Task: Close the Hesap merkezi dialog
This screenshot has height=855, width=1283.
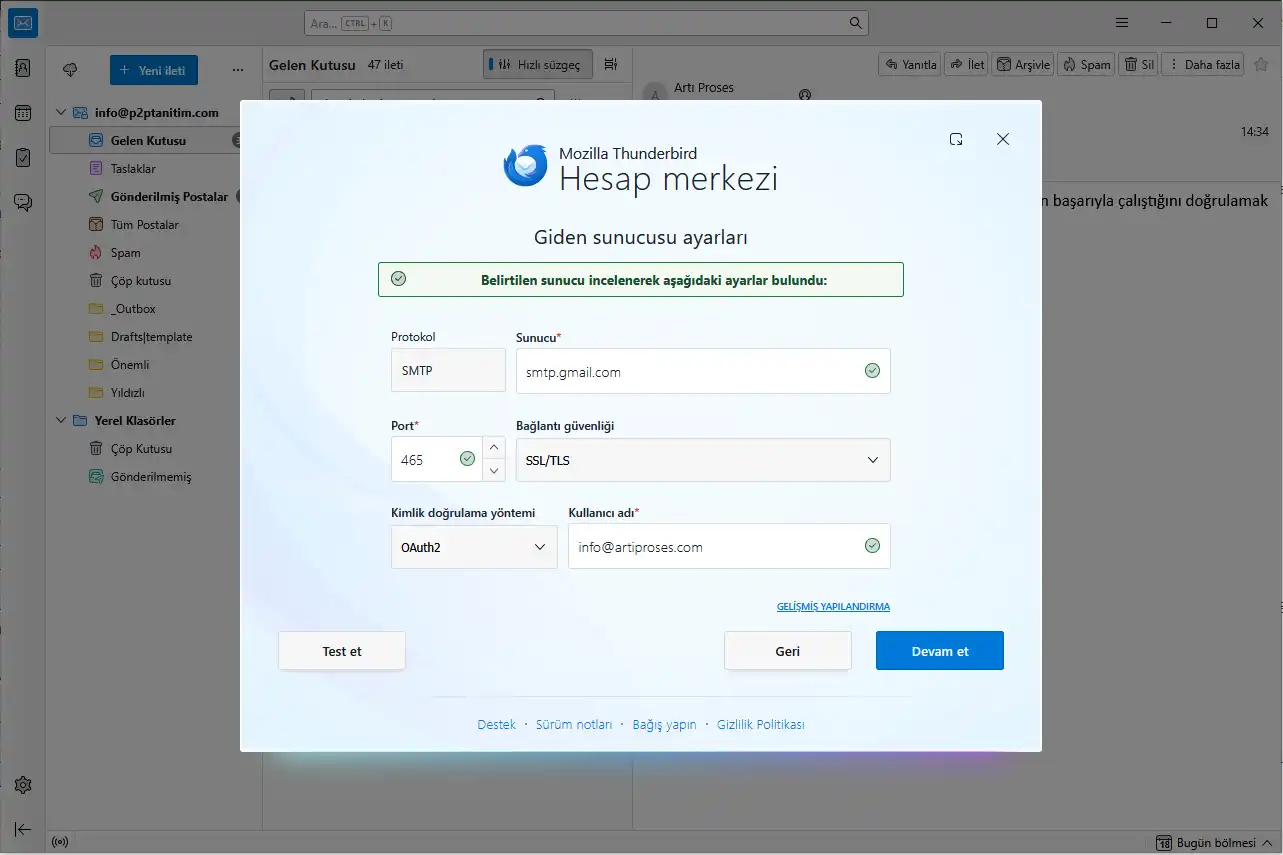Action: pos(1003,139)
